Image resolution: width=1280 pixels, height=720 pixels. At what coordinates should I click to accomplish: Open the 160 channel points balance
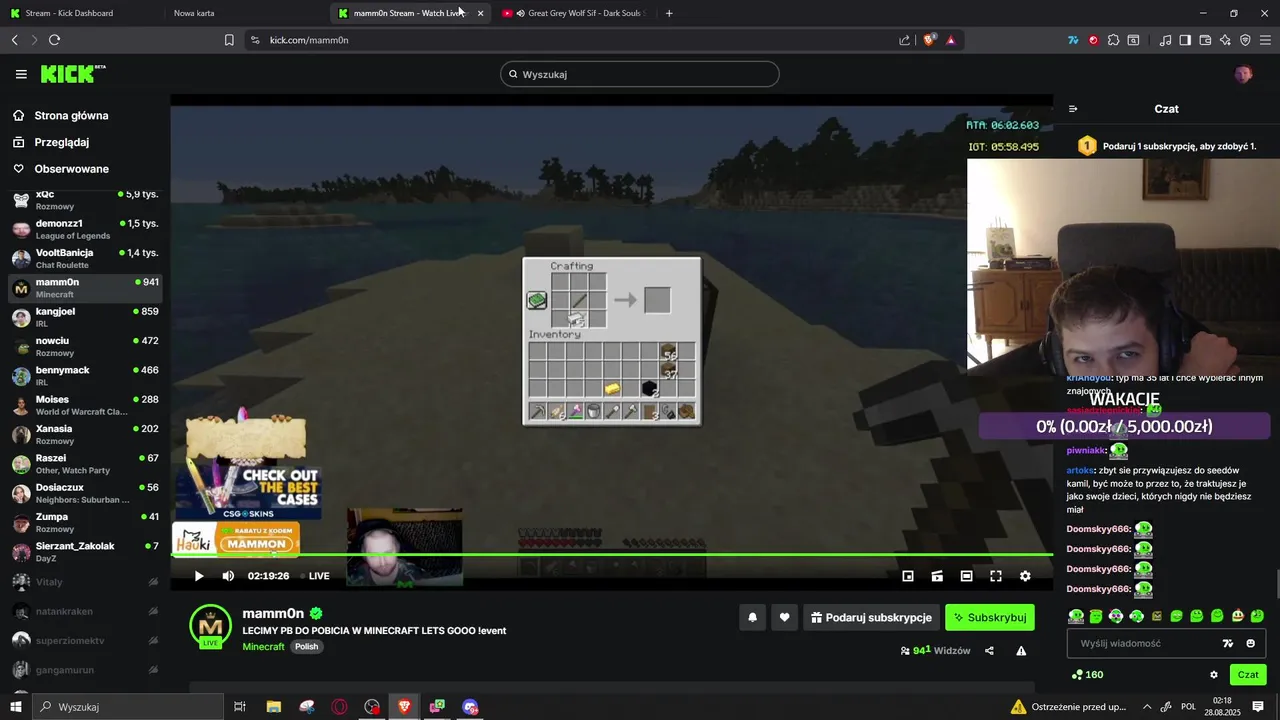point(1087,675)
